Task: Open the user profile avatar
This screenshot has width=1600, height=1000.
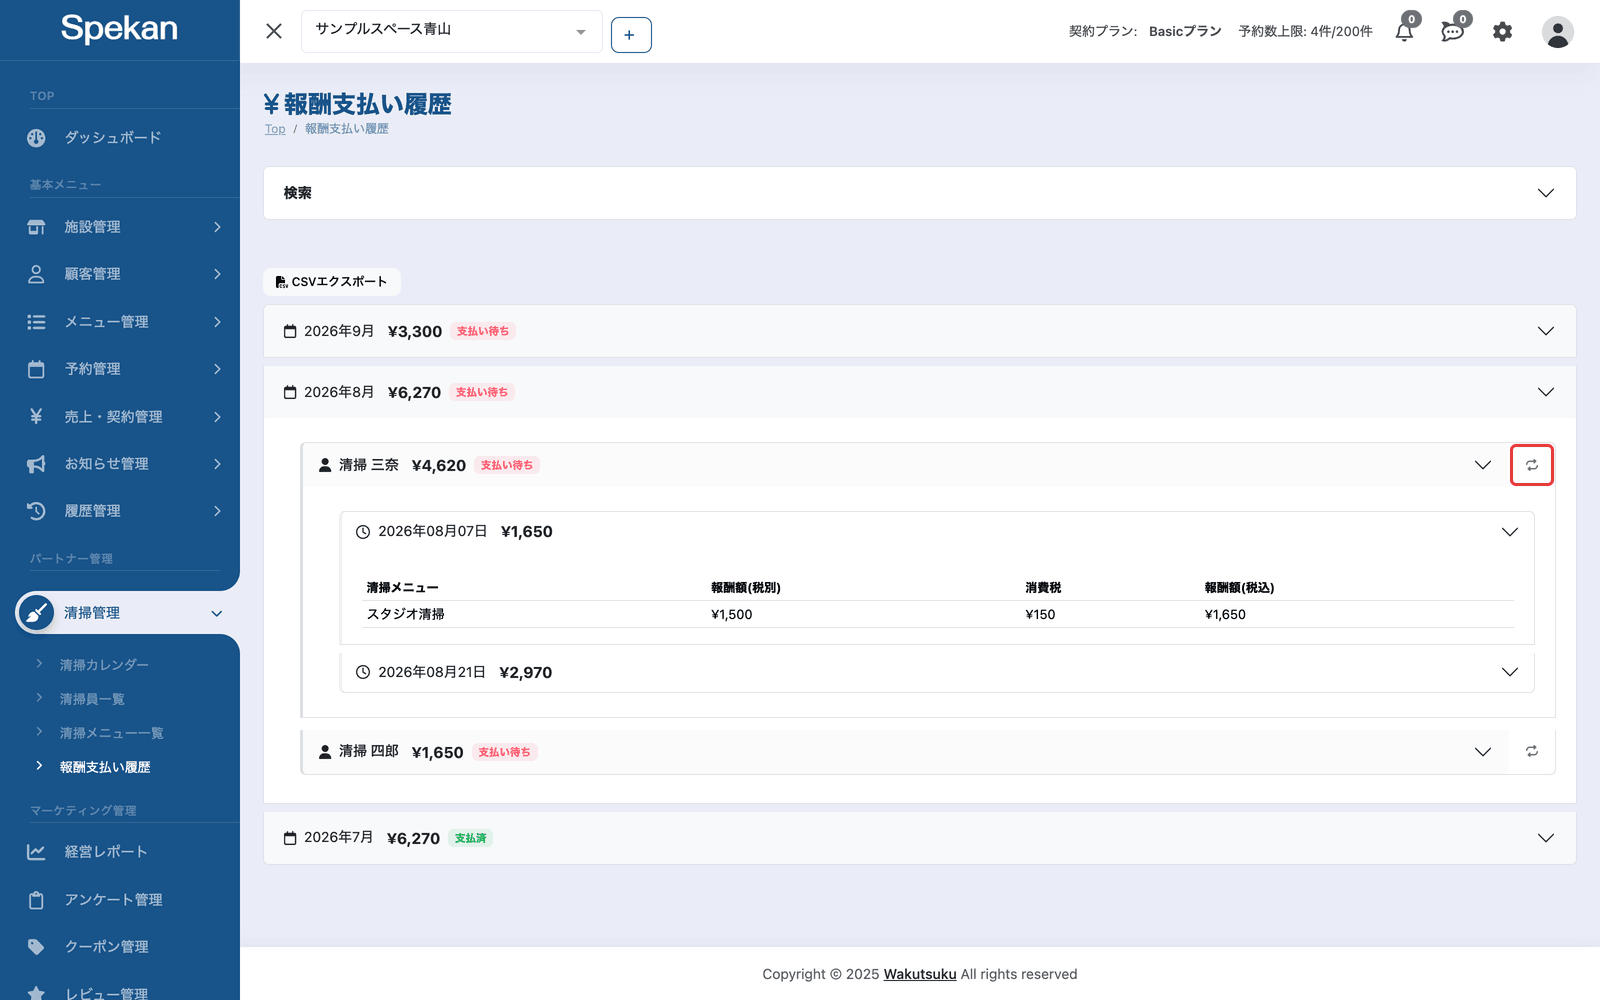Action: tap(1557, 32)
